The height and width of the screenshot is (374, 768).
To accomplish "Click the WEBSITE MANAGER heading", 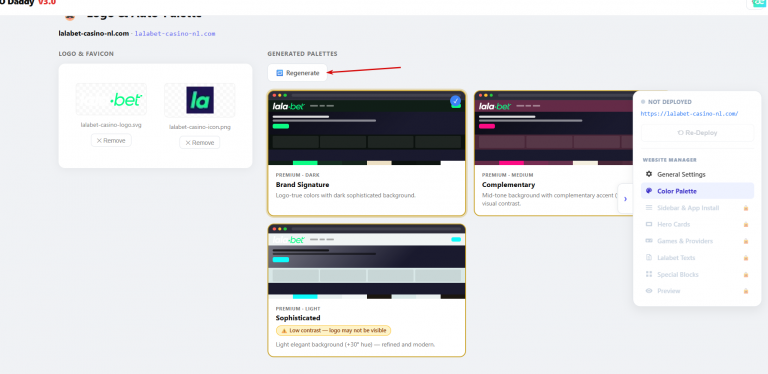I will click(x=670, y=160).
